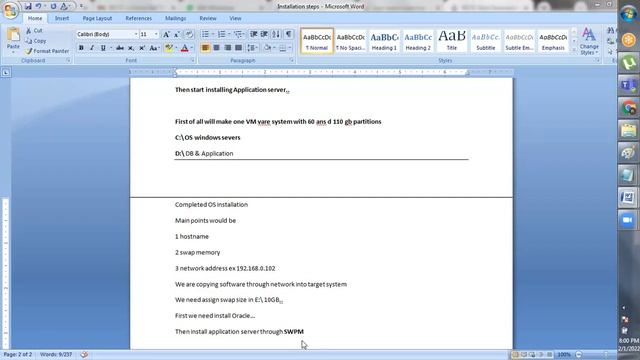Open the Office Button menu
The height and width of the screenshot is (360, 640).
click(10, 10)
